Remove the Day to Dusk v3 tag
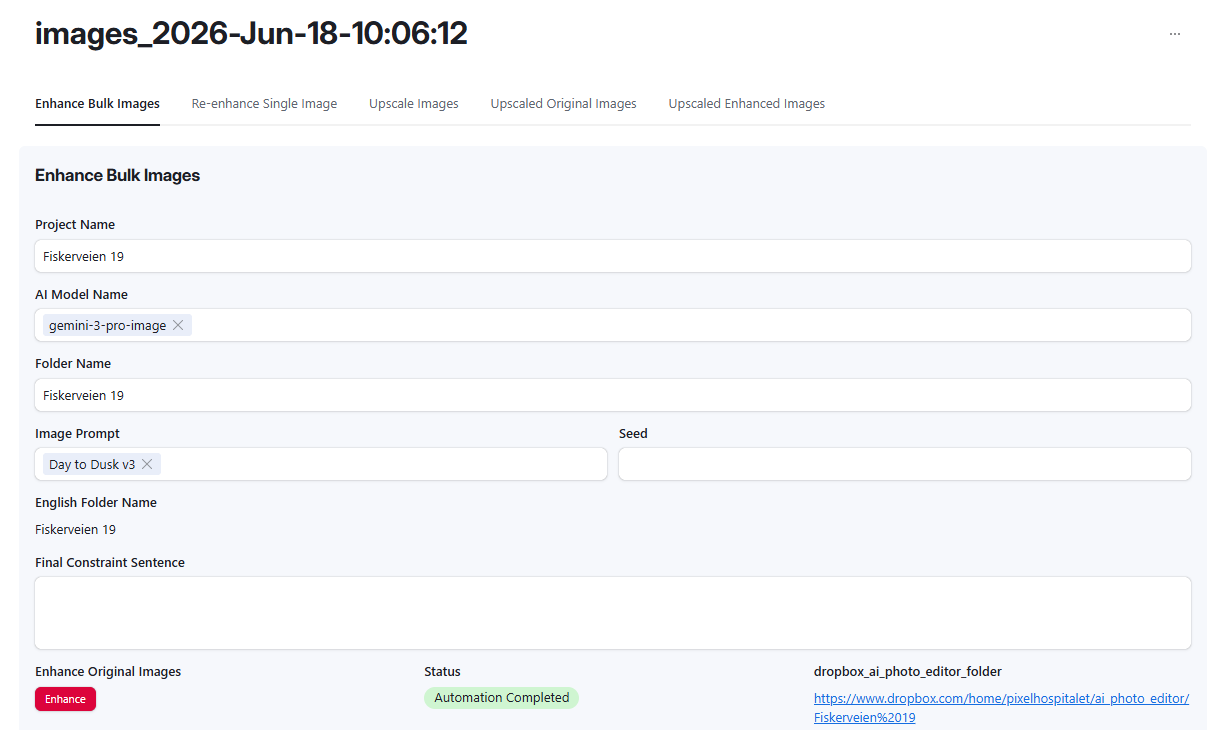Image resolution: width=1228 pixels, height=730 pixels. pos(147,464)
